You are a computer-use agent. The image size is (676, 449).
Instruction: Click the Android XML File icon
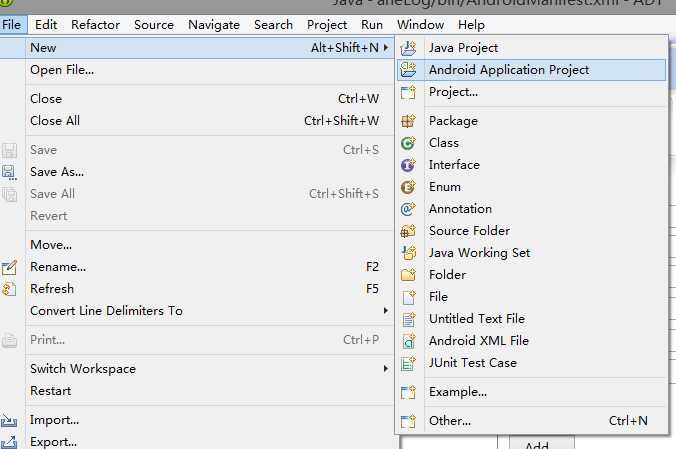point(408,341)
